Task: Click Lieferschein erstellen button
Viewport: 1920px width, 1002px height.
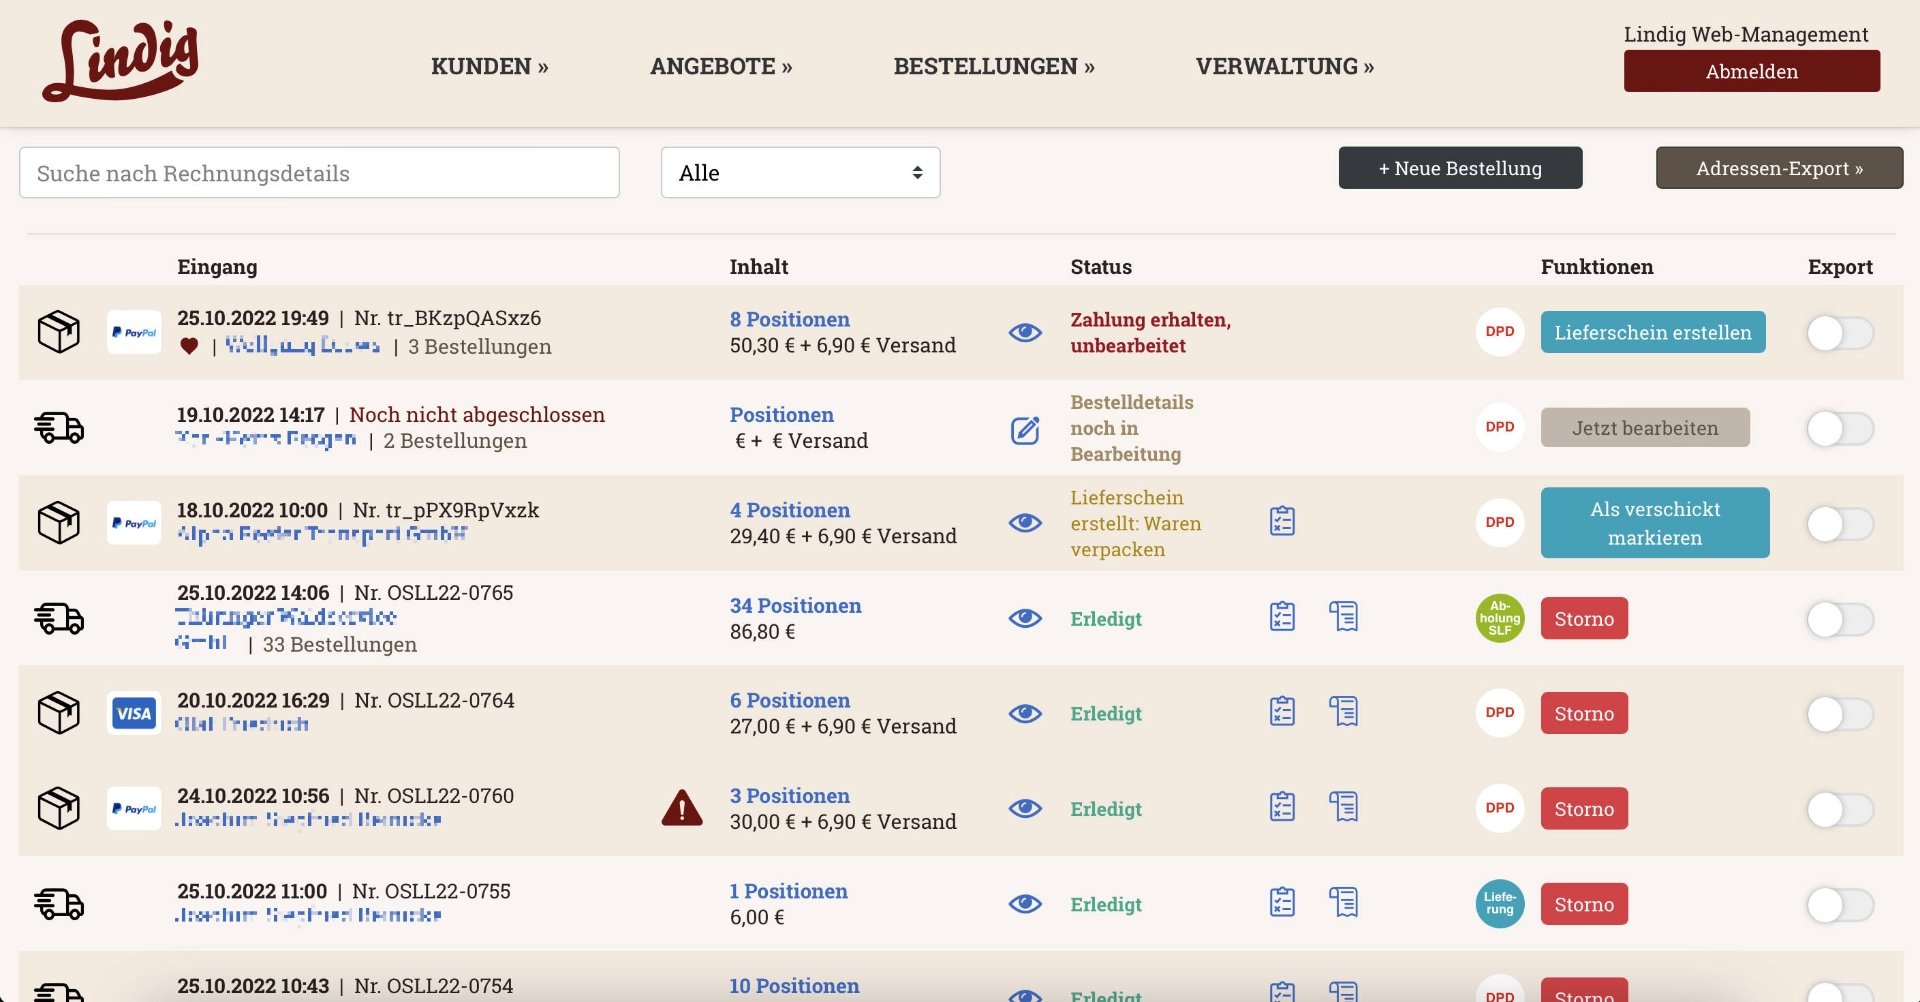Action: click(x=1652, y=332)
